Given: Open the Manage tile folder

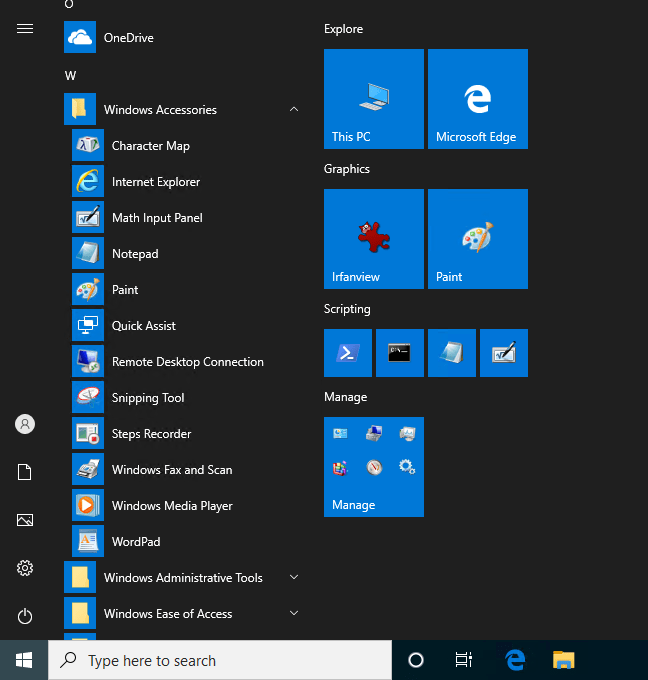Looking at the screenshot, I should click(x=374, y=467).
